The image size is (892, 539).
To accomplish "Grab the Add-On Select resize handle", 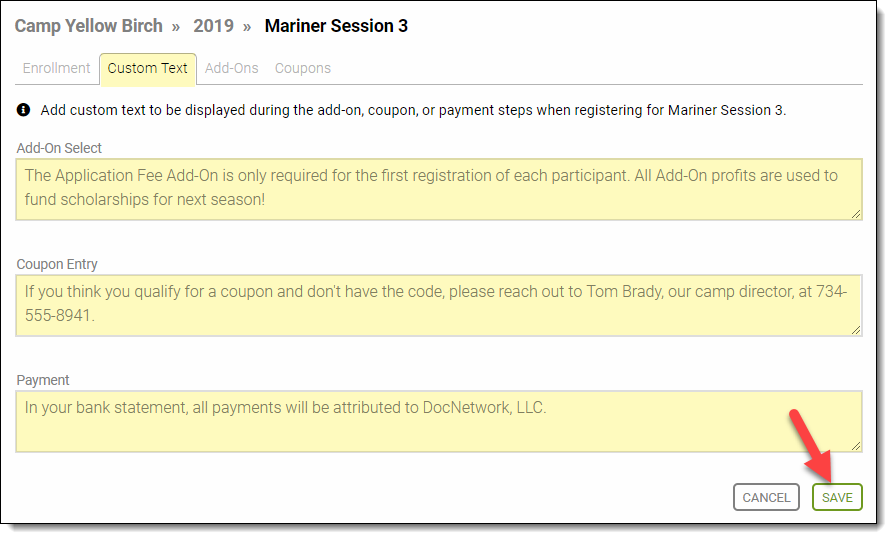I will [856, 214].
